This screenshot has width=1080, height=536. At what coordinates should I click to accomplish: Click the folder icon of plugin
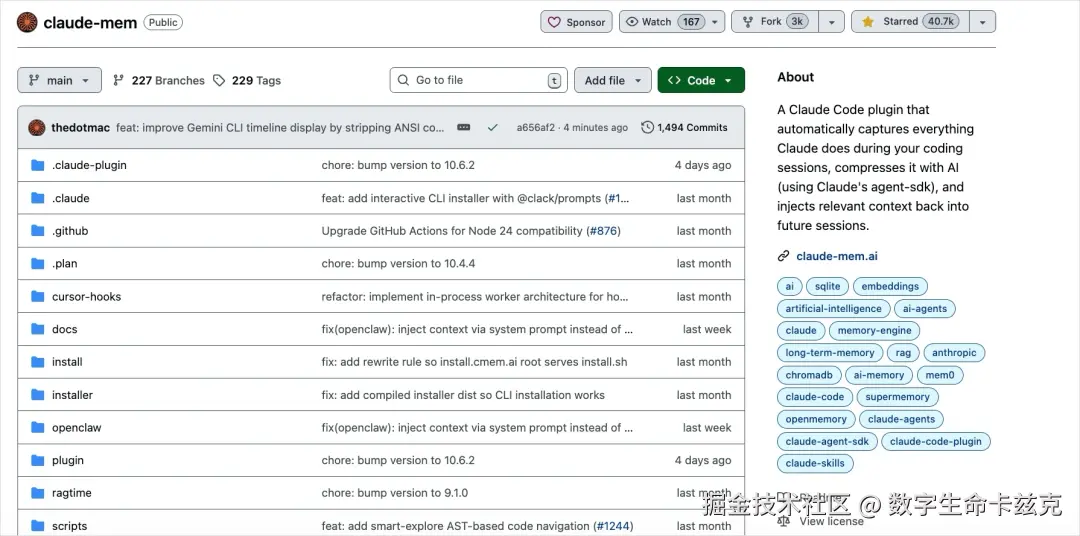click(38, 460)
